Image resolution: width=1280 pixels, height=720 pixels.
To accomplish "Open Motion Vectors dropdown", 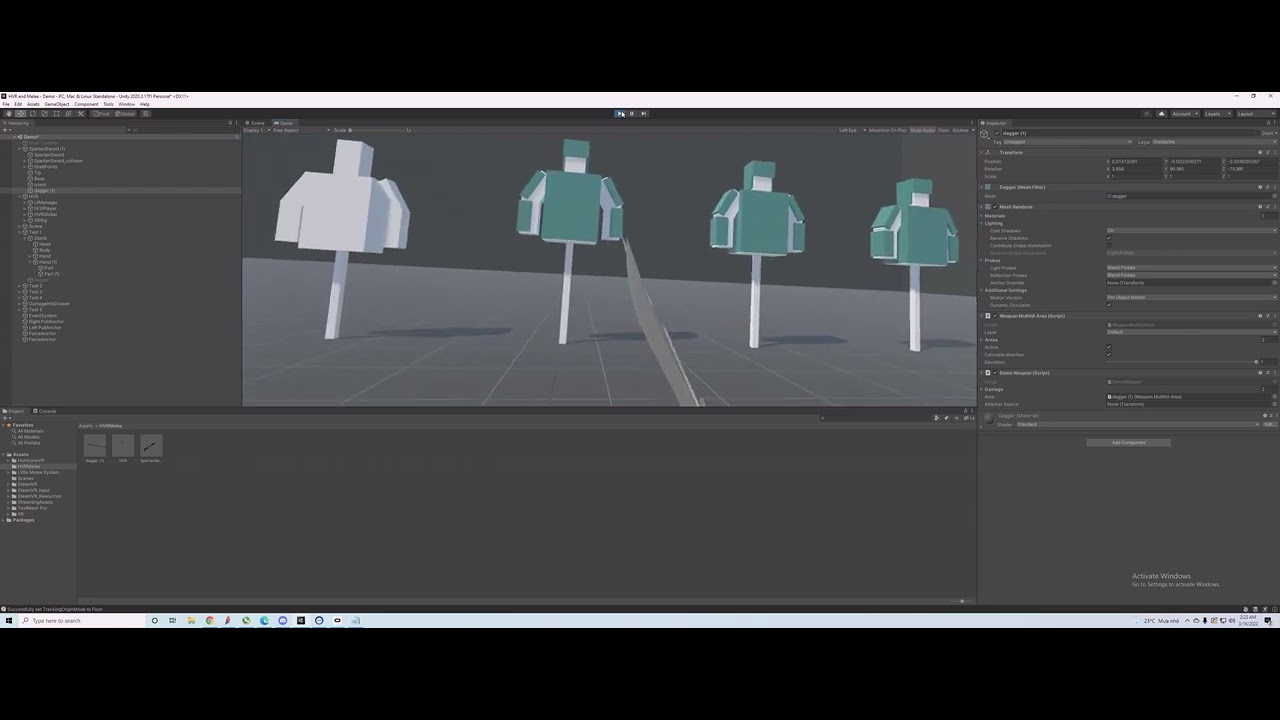I will tap(1191, 297).
